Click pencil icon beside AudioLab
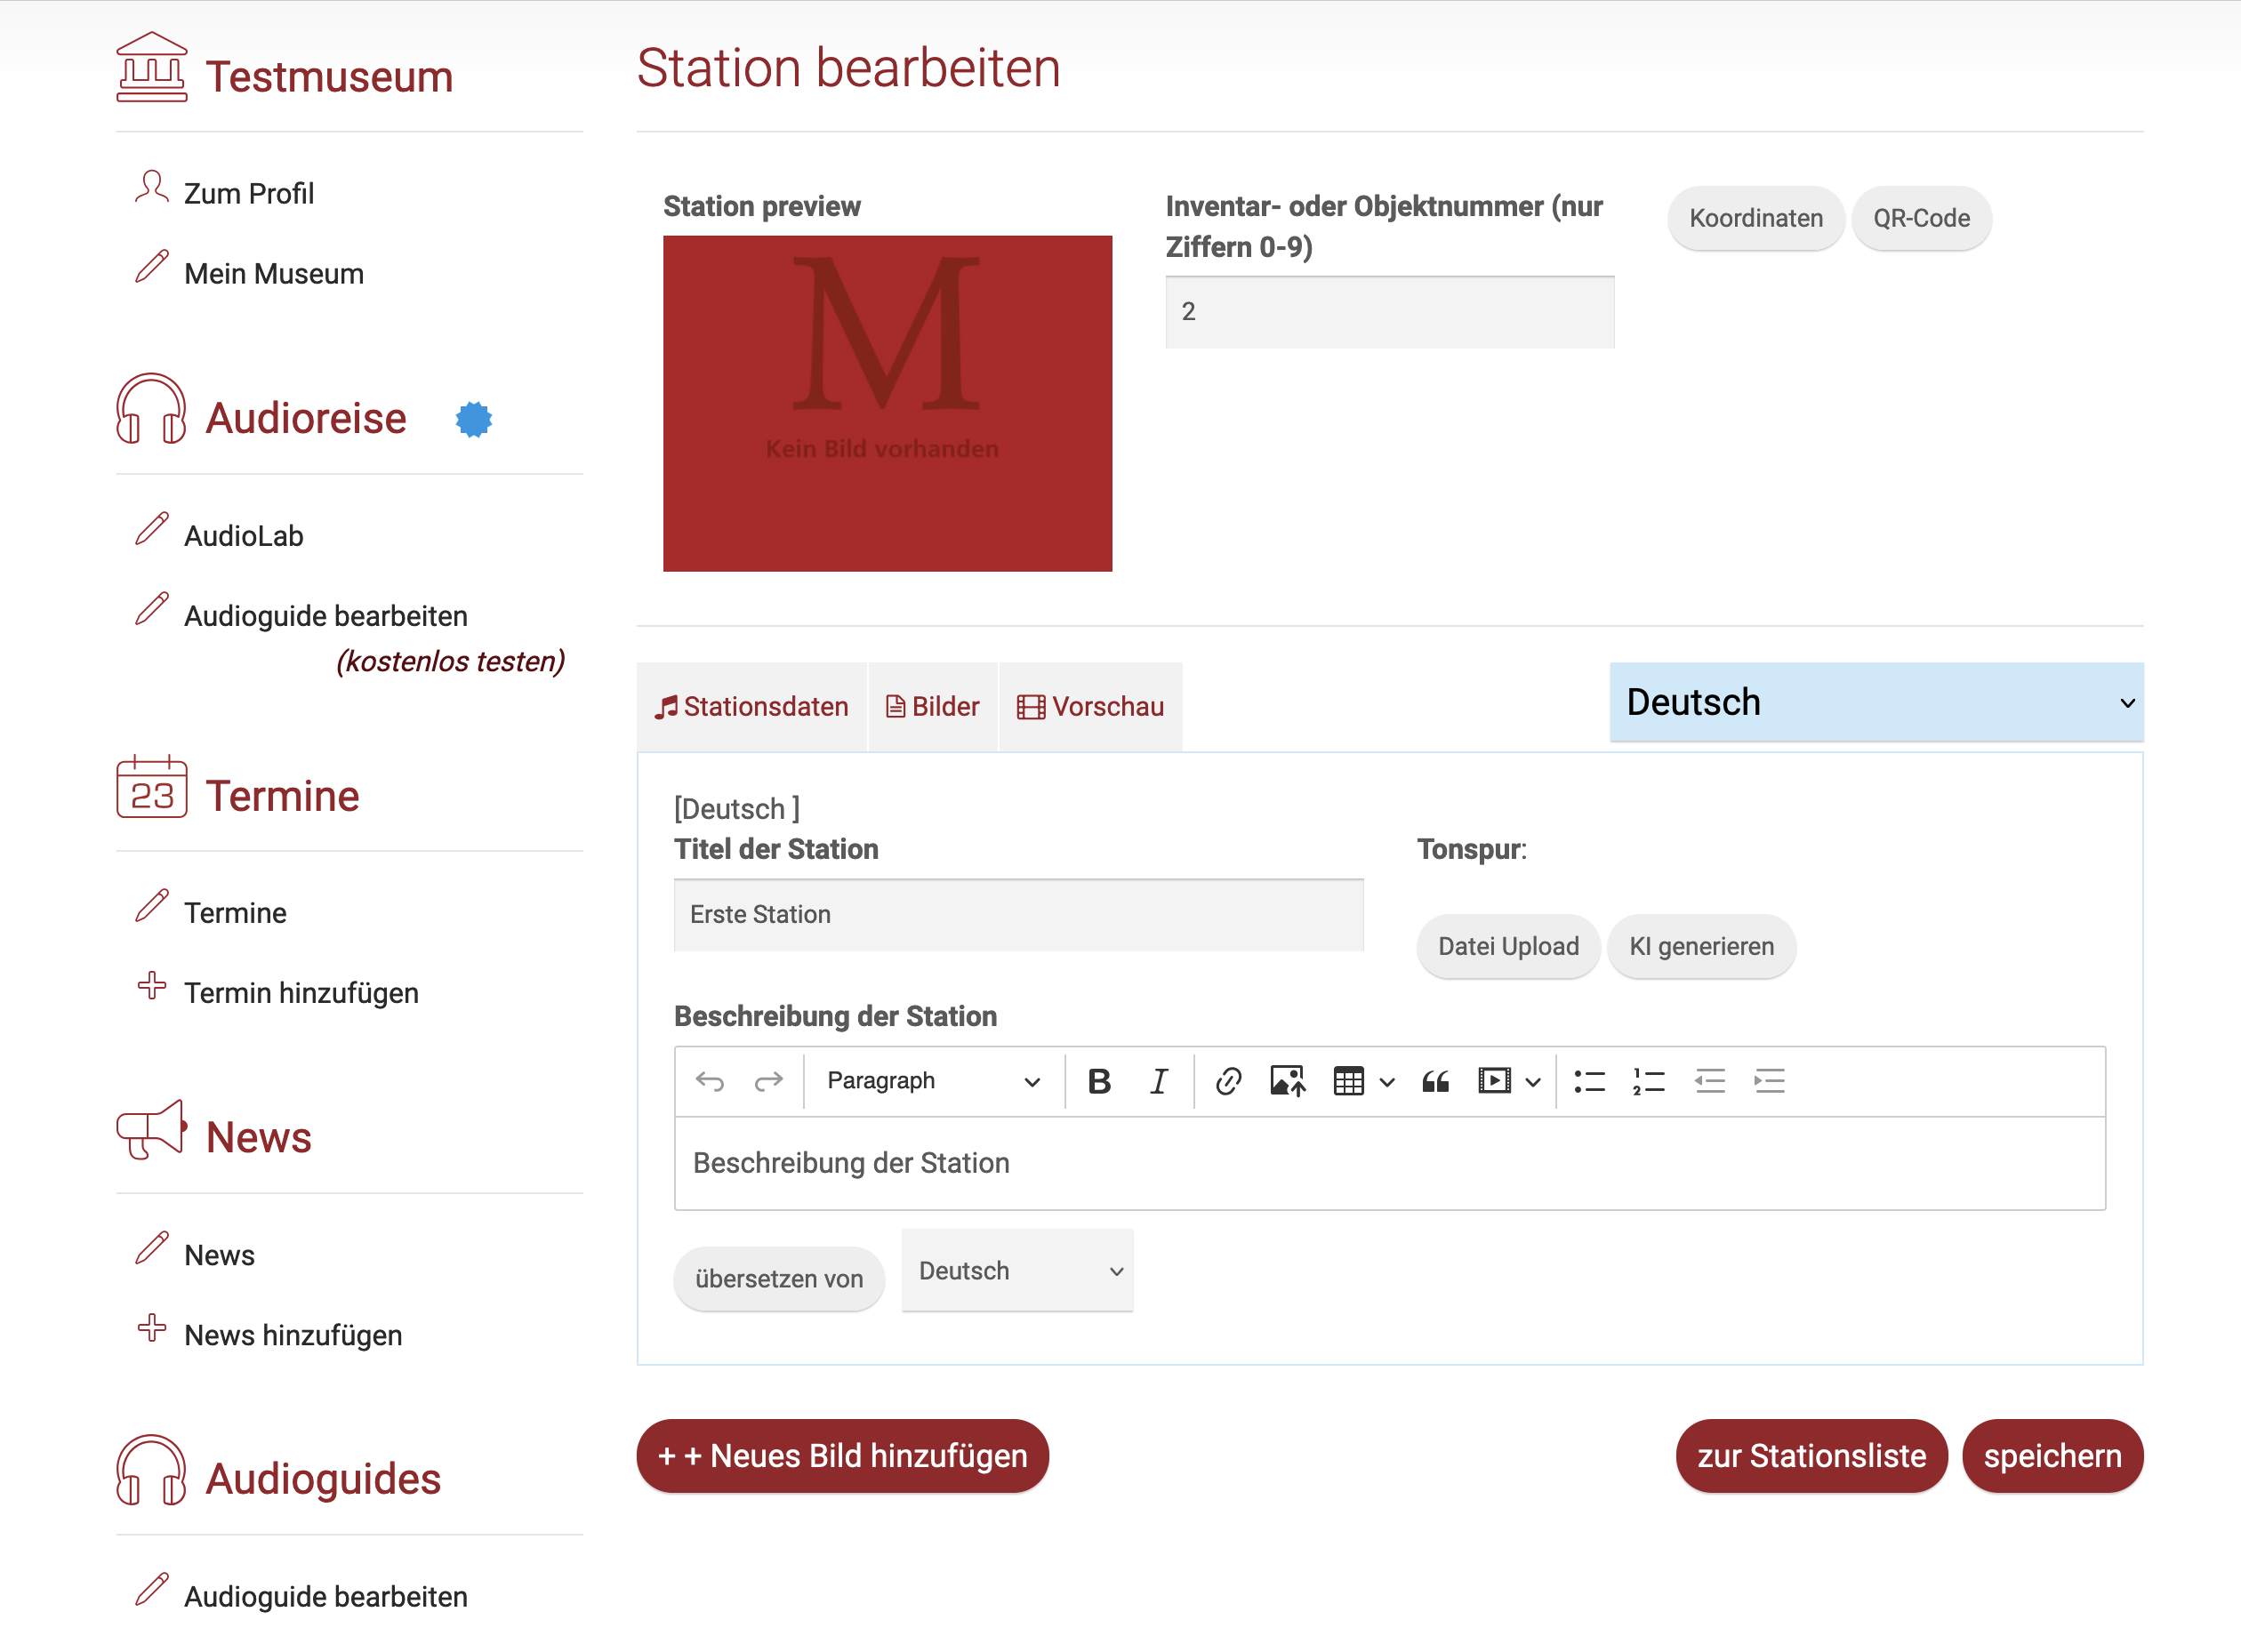Screen dimensions: 2241x1652 pos(151,529)
